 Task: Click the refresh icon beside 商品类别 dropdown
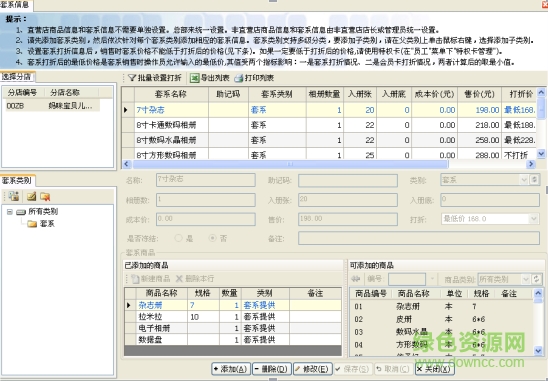point(536,279)
